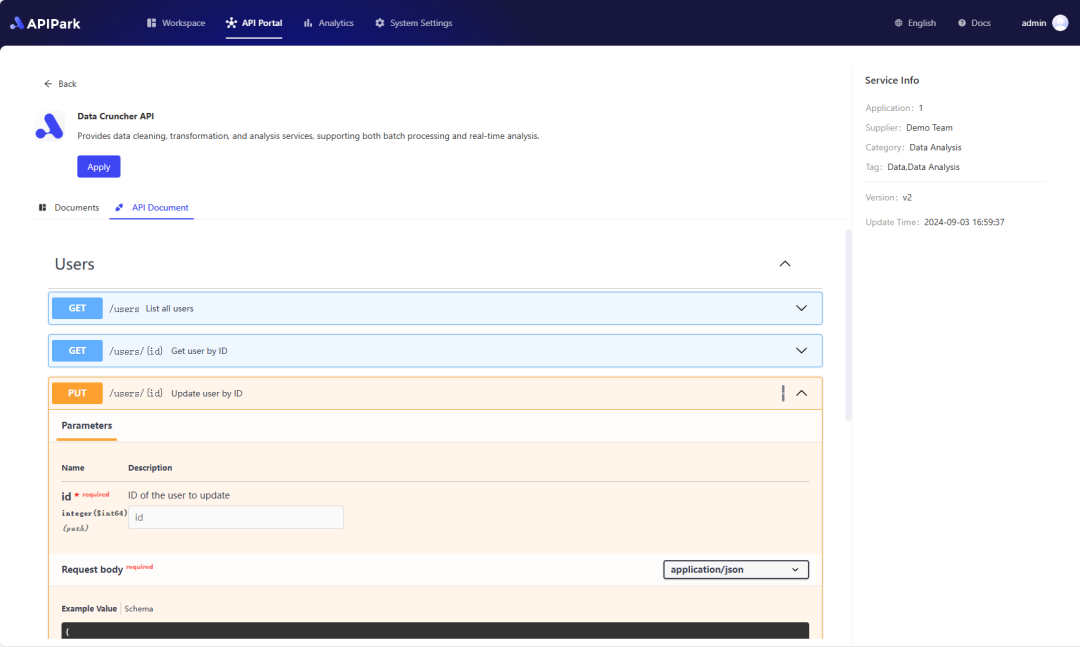Click the globe language icon
The height and width of the screenshot is (647, 1080).
898,23
